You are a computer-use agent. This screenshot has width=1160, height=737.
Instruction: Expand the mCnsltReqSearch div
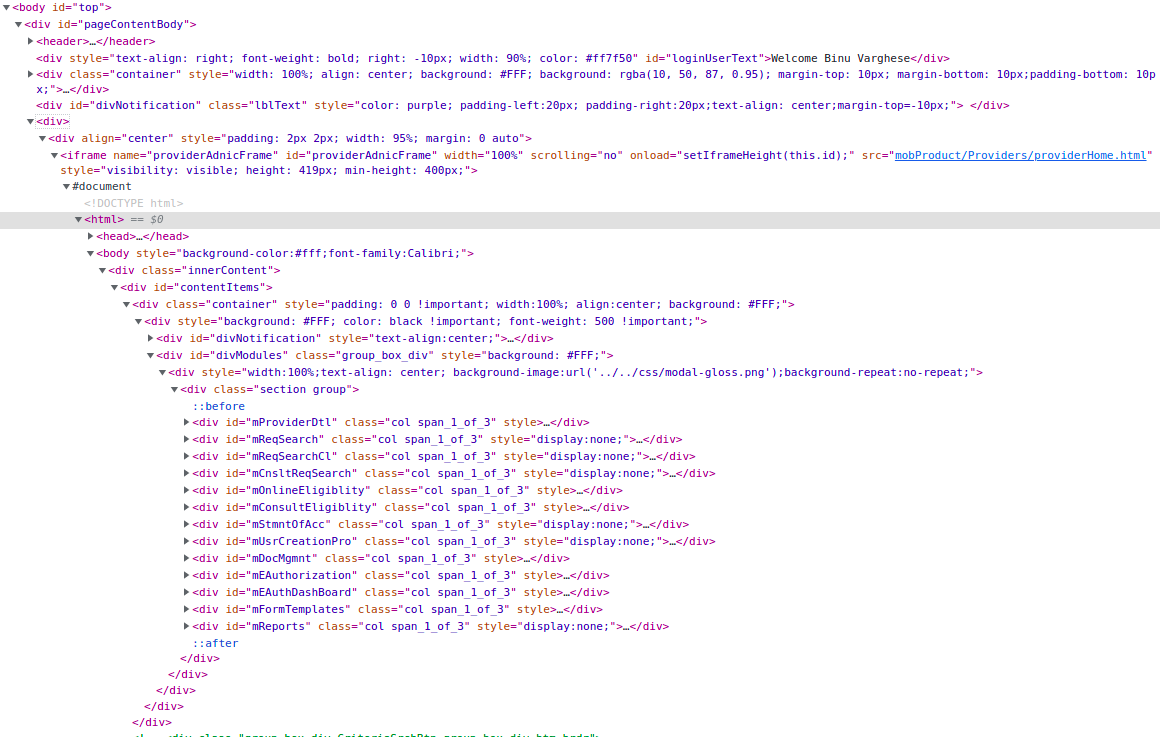[x=186, y=473]
